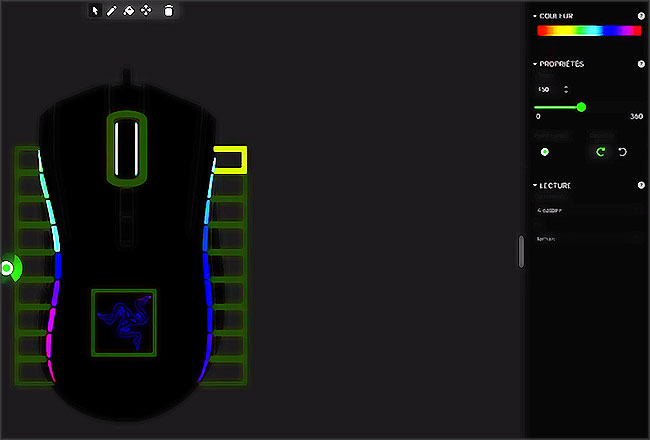Click the trash delete icon
This screenshot has width=650, height=440.
(168, 11)
